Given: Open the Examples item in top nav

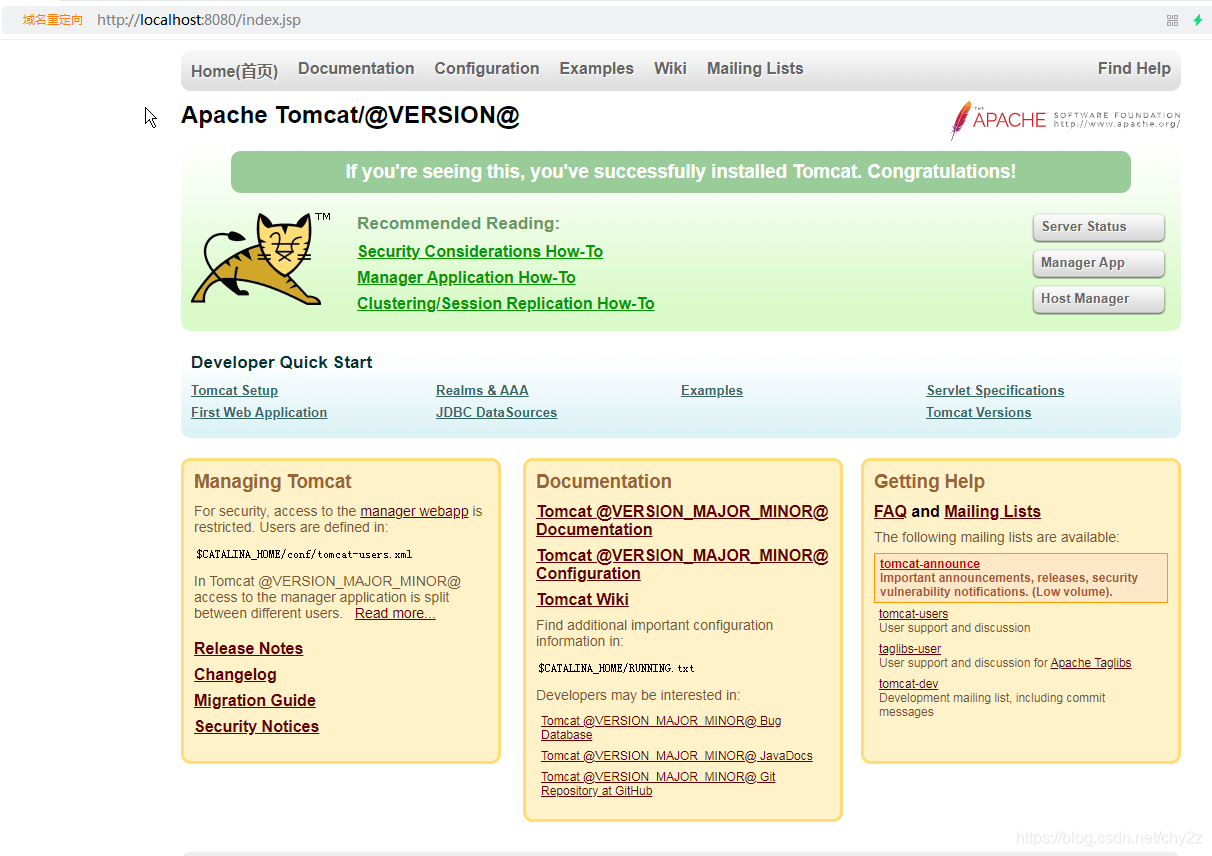Looking at the screenshot, I should (x=597, y=68).
